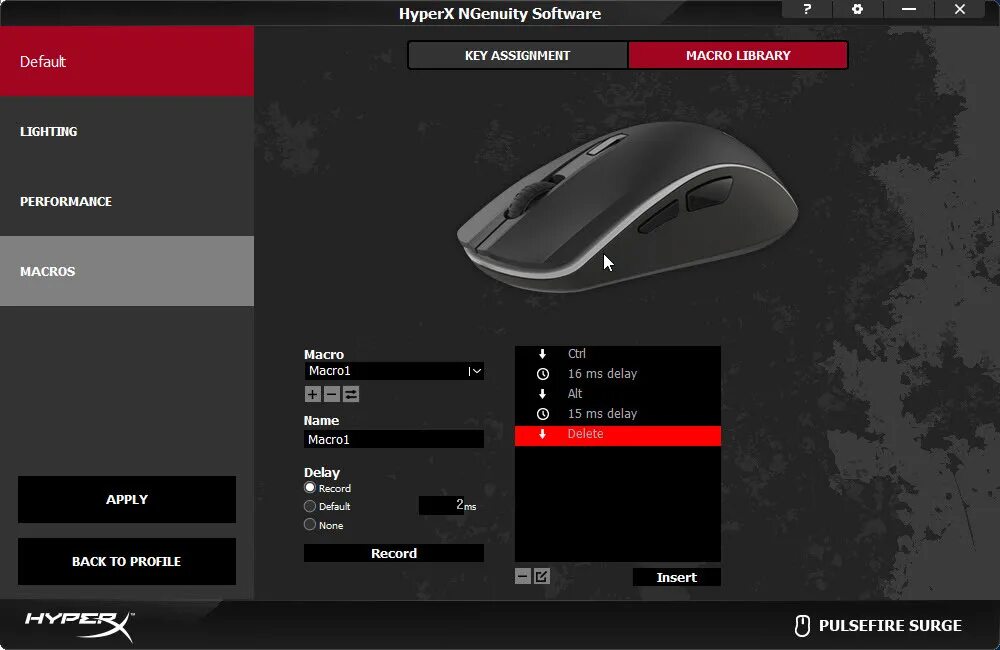Select the Alt event row
The height and width of the screenshot is (650, 1000).
click(617, 394)
